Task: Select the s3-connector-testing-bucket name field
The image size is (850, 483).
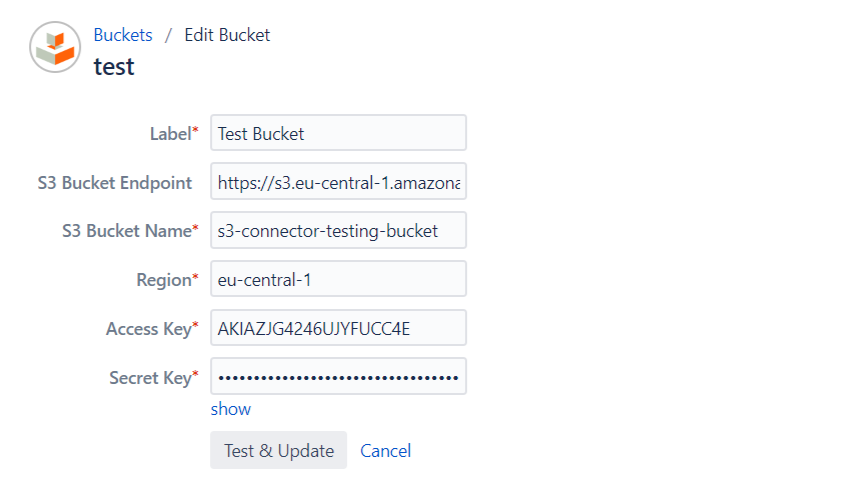Action: coord(338,231)
